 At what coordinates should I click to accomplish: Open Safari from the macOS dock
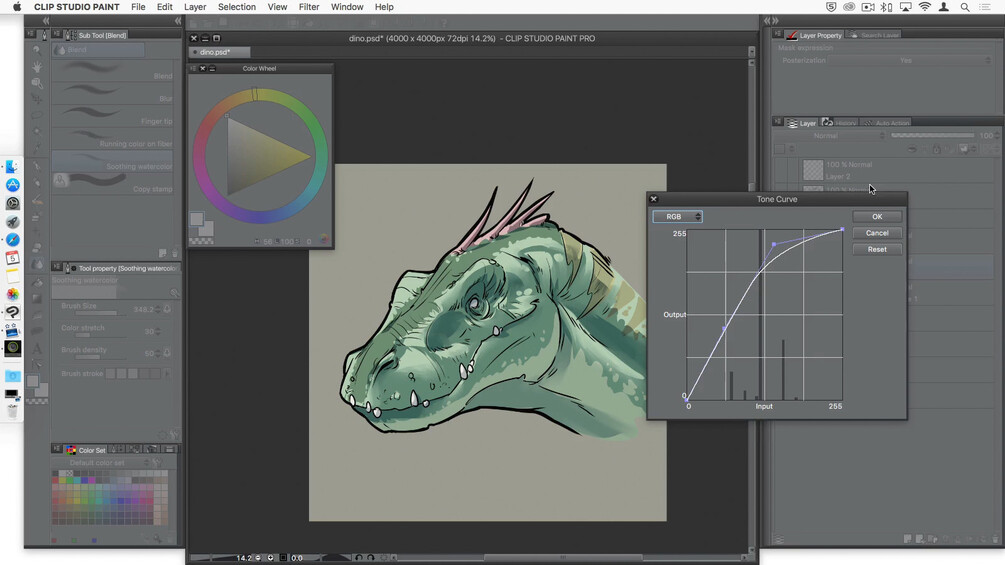pos(13,240)
